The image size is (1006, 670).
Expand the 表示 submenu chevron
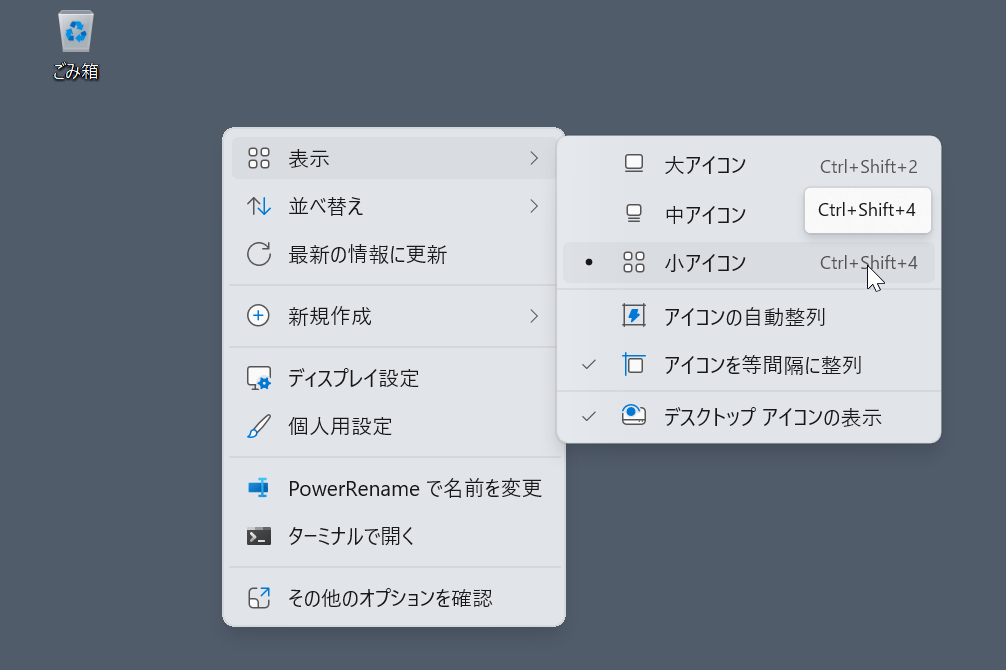pos(534,158)
